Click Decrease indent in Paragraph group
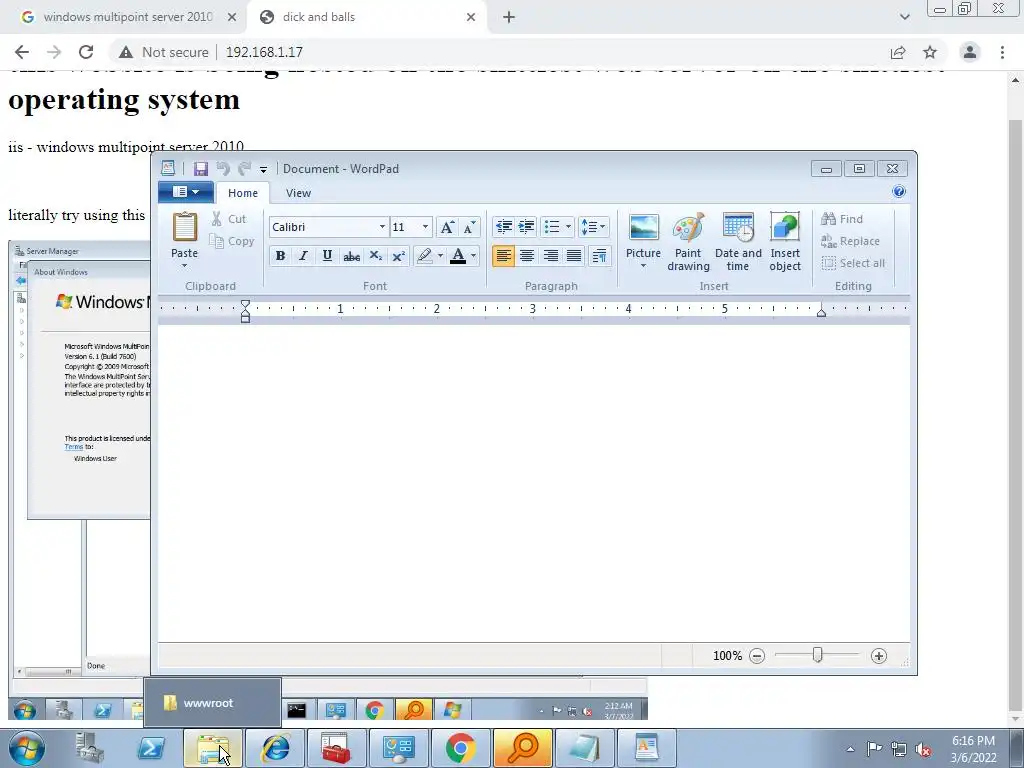This screenshot has width=1024, height=768. 504,227
